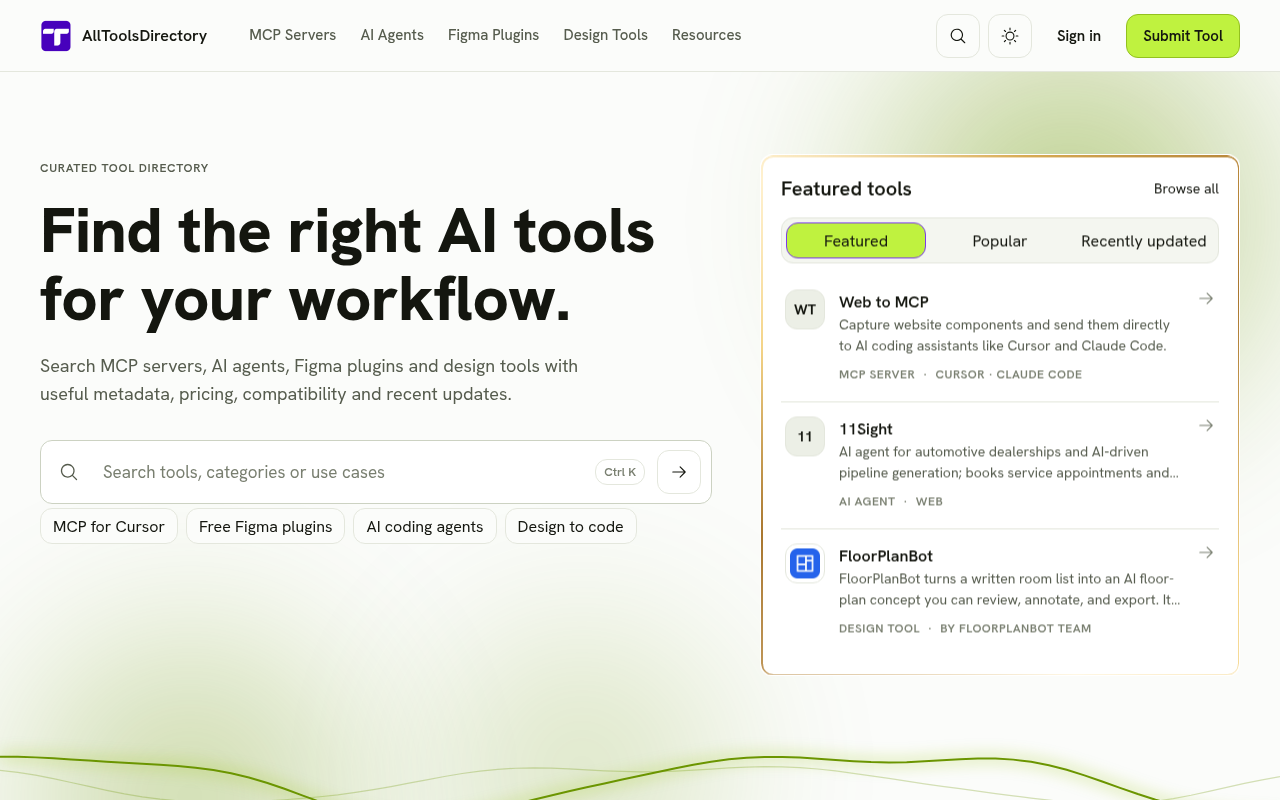The width and height of the screenshot is (1280, 800).
Task: Open the Browse all link
Action: click(x=1186, y=189)
